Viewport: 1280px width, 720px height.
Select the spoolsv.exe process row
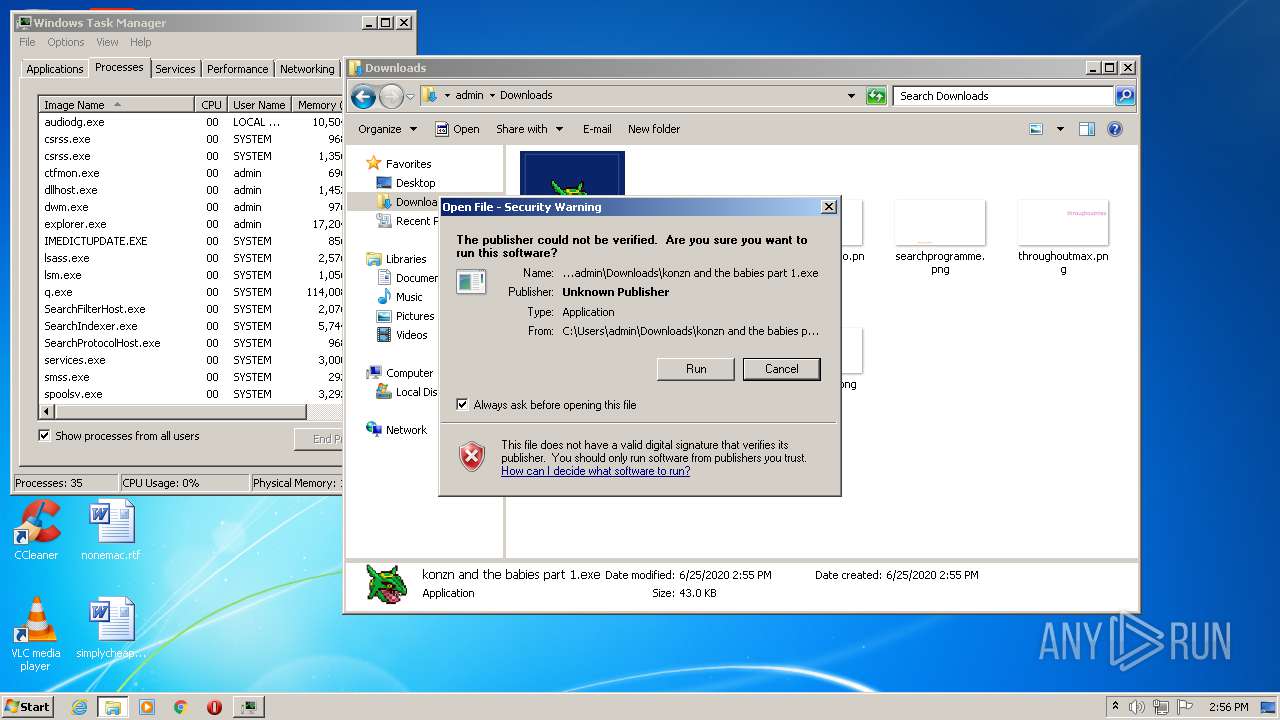pos(190,394)
